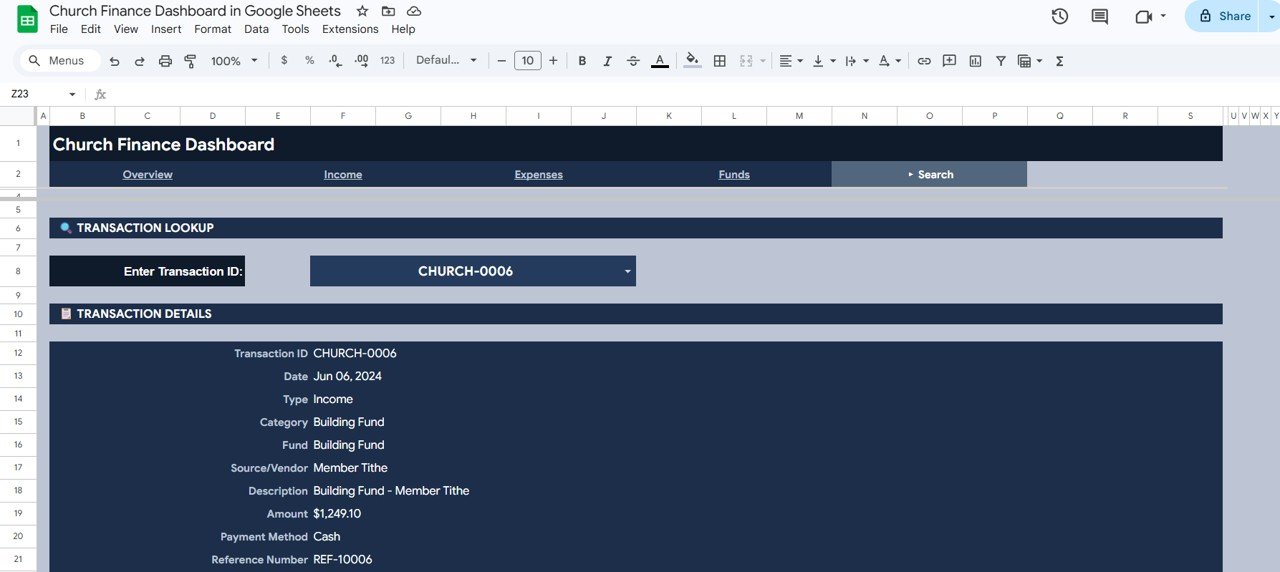Toggle strikethrough formatting
Viewport: 1280px width, 572px height.
[633, 61]
